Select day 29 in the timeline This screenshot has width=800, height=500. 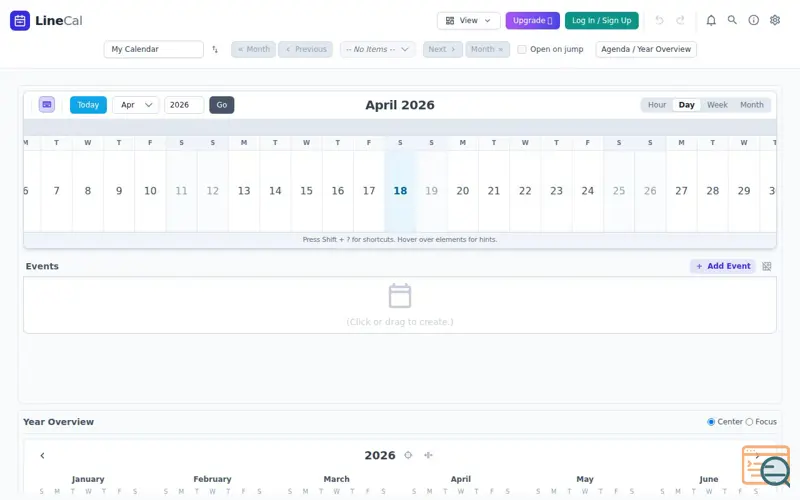(744, 191)
